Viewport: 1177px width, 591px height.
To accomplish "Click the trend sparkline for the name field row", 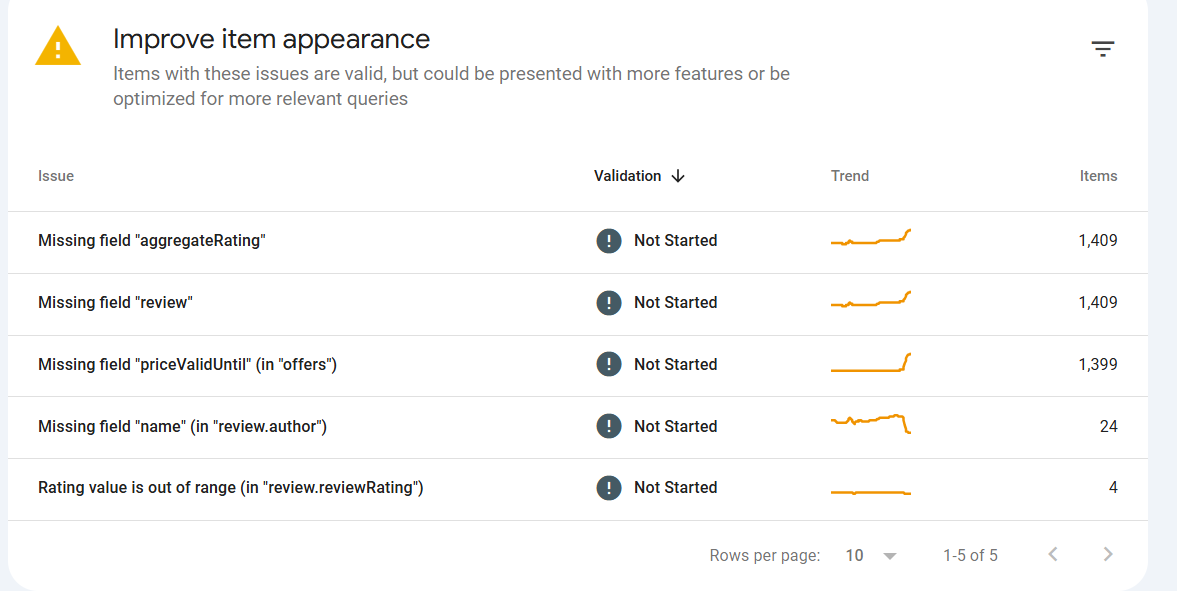I will click(871, 424).
